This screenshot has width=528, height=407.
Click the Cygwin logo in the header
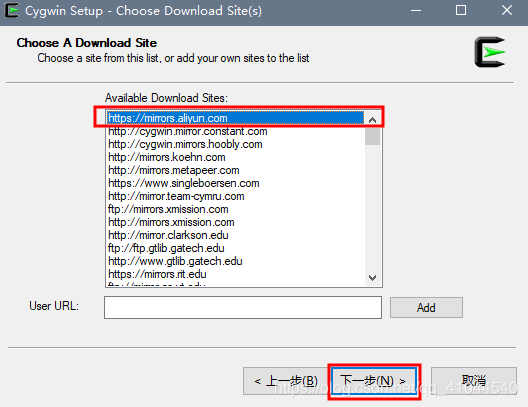point(490,52)
